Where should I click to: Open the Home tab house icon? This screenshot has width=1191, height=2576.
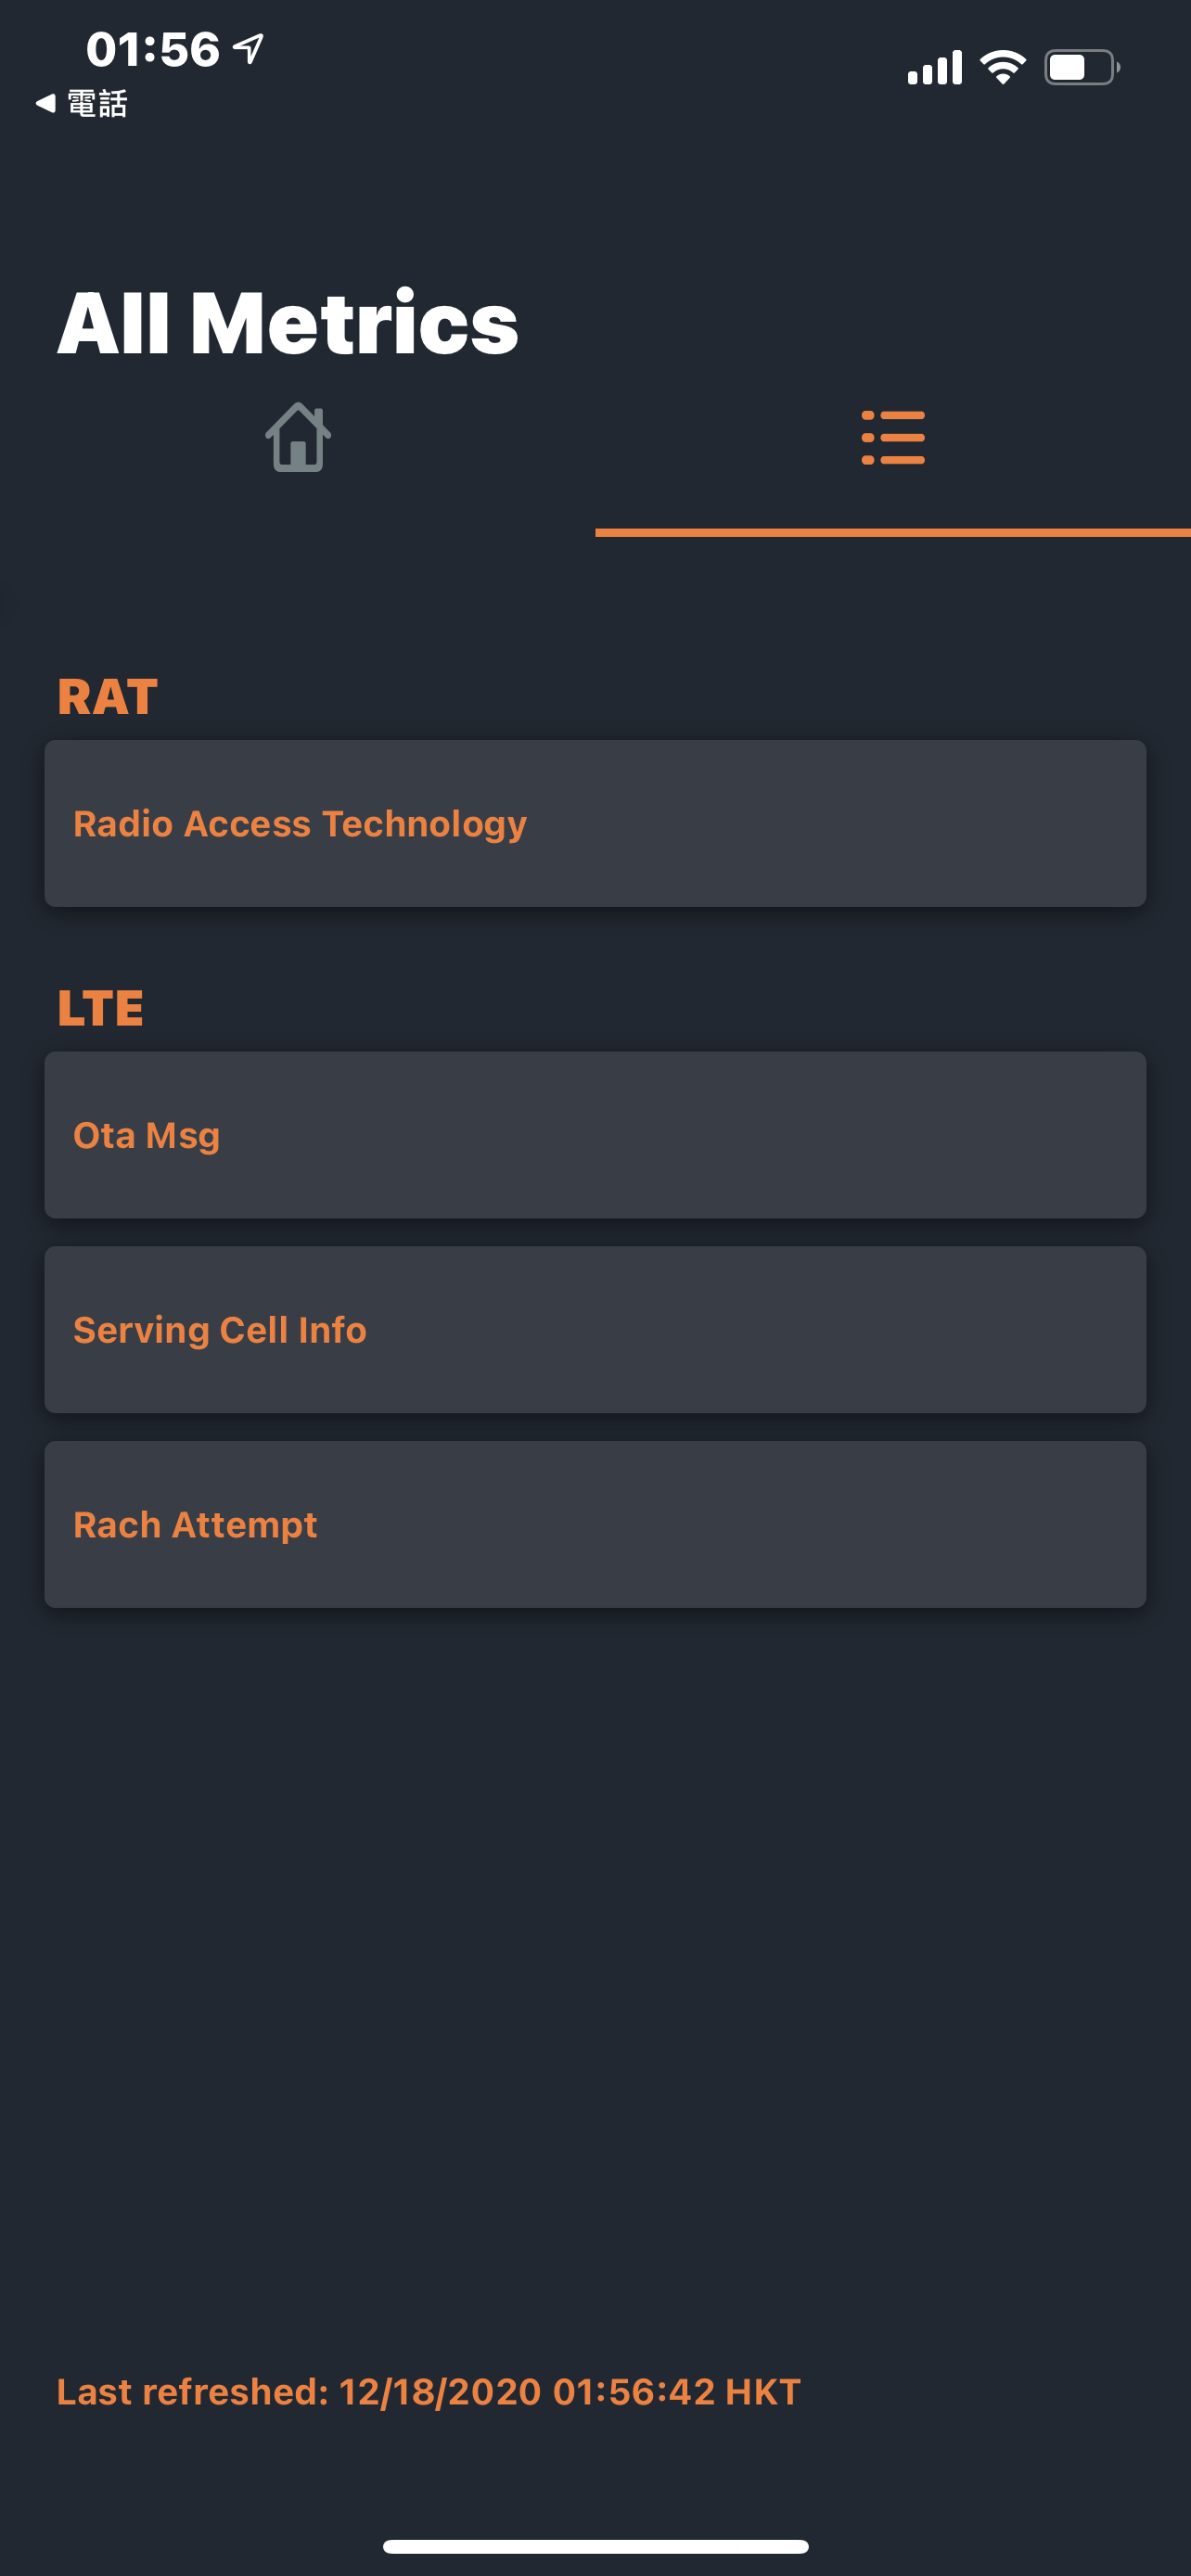tap(298, 437)
